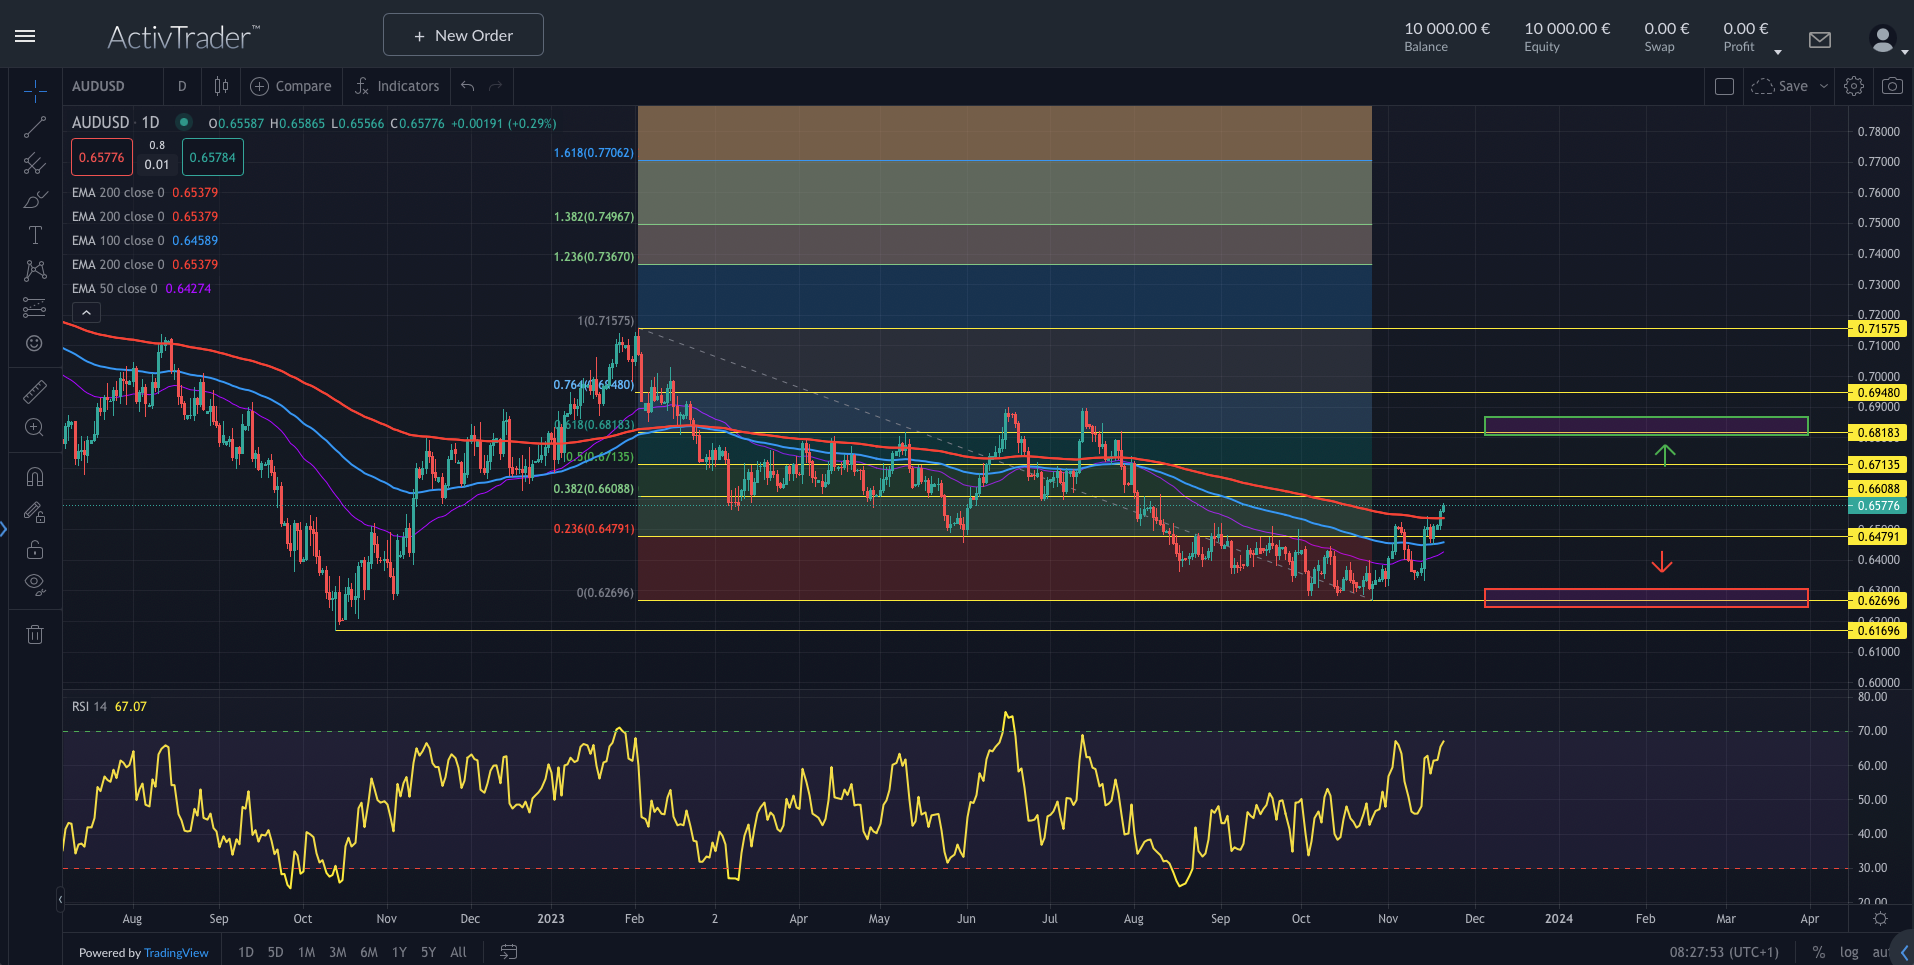Select the zoom-in tool
The height and width of the screenshot is (965, 1914).
click(34, 428)
